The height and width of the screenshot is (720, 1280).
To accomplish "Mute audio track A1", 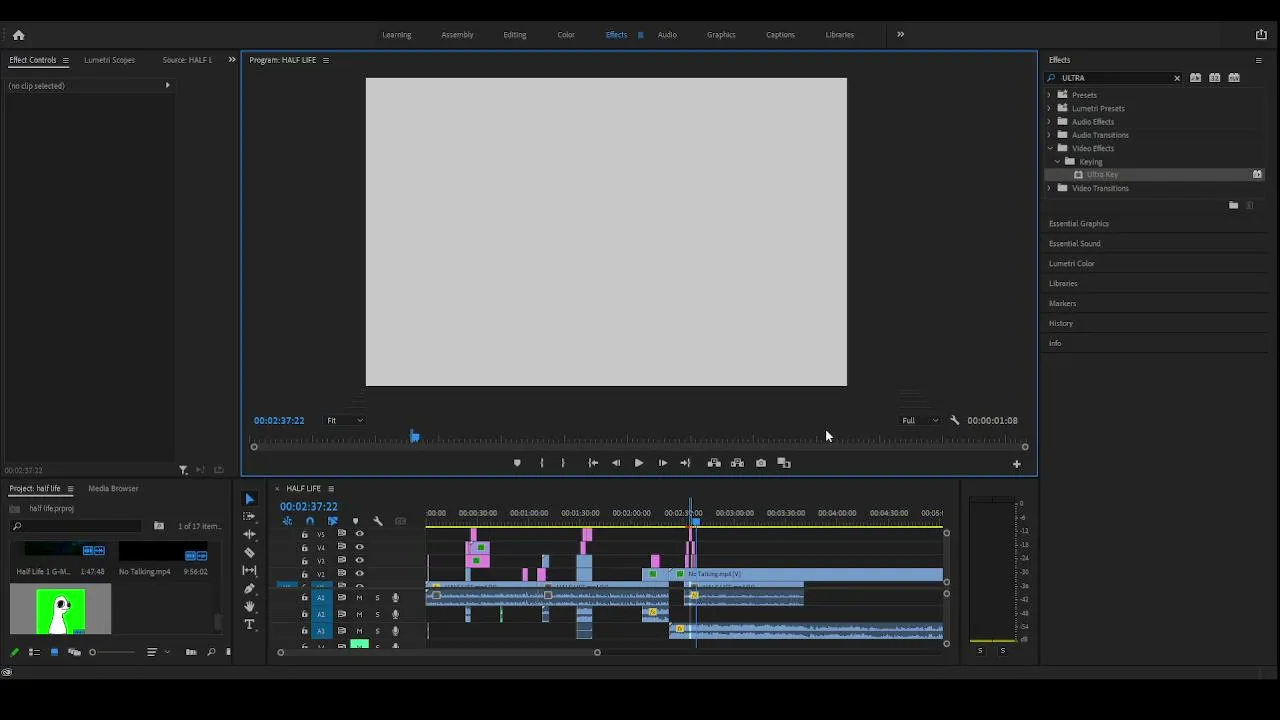I will (x=359, y=598).
